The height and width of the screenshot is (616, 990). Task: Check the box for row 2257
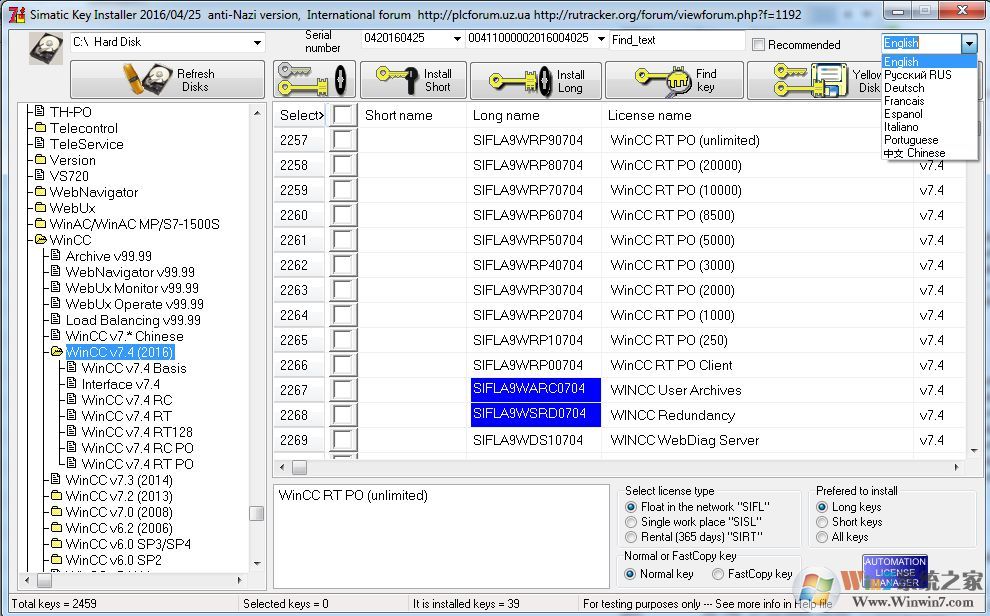tap(344, 140)
